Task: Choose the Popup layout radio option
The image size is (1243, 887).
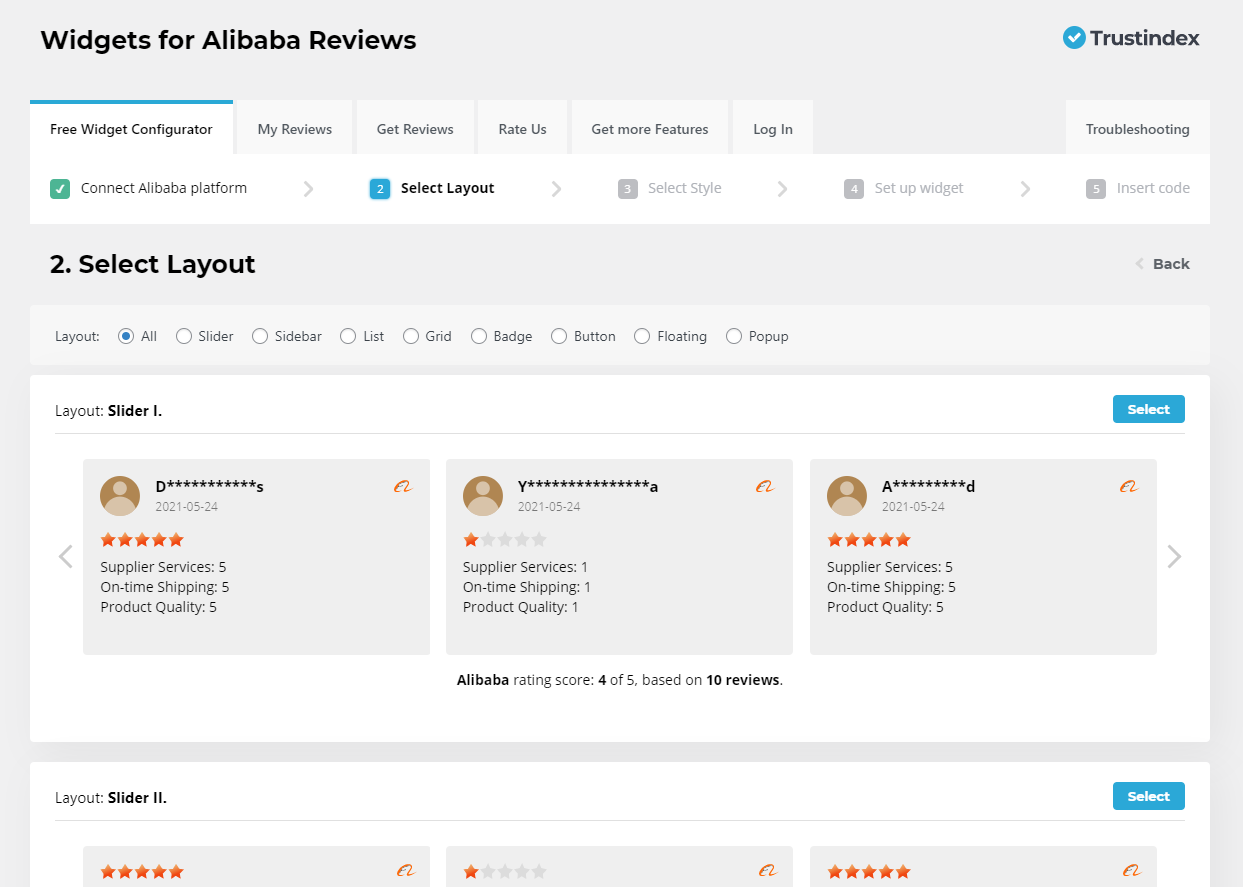Action: [x=735, y=336]
